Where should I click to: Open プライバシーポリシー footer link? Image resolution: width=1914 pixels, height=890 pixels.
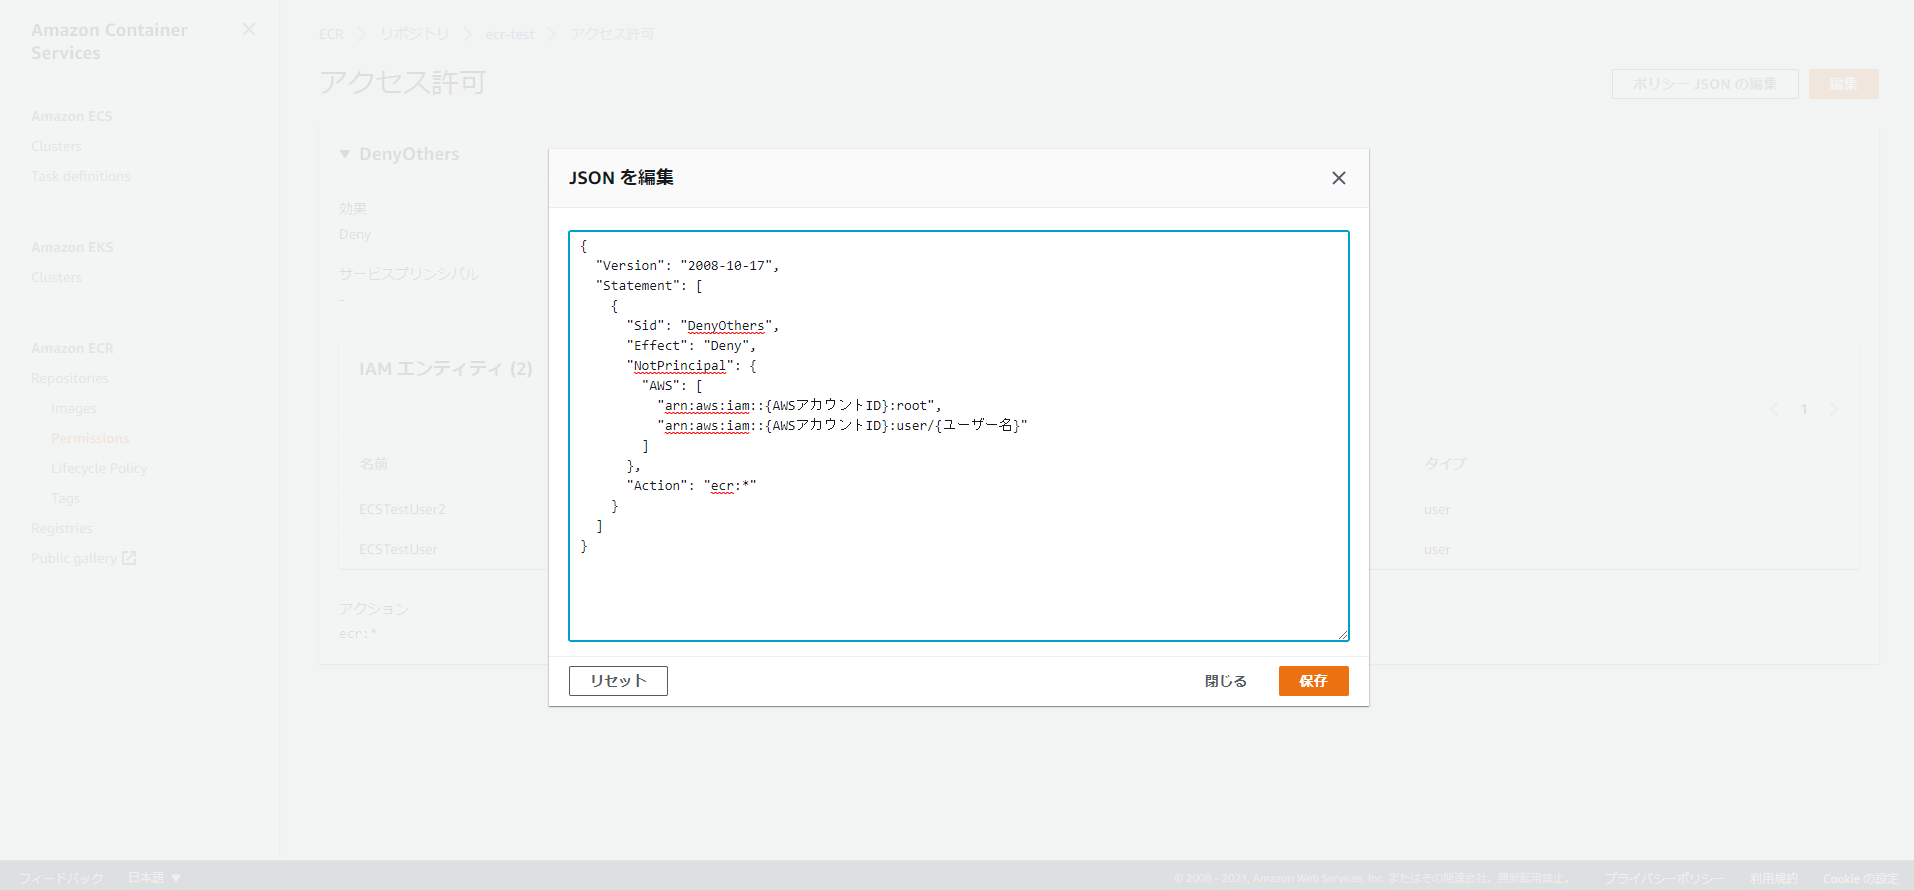tap(1664, 878)
